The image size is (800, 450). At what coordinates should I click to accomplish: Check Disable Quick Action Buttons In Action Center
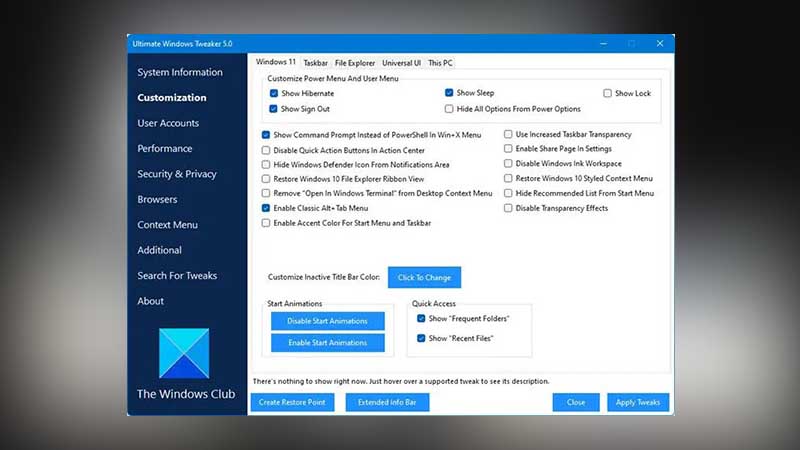click(266, 150)
